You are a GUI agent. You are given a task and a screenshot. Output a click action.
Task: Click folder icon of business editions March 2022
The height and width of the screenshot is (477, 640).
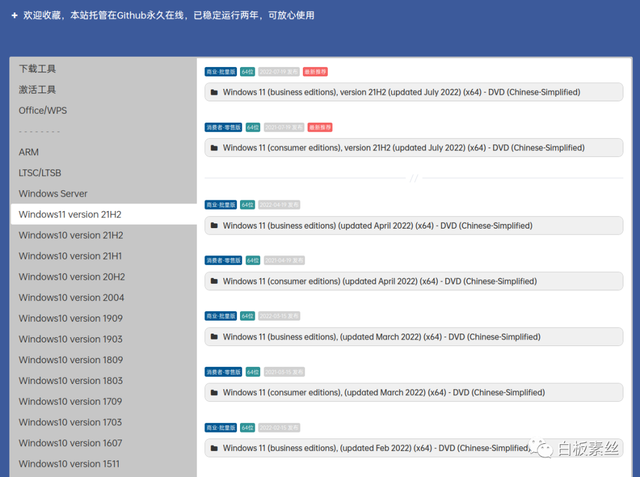point(214,337)
